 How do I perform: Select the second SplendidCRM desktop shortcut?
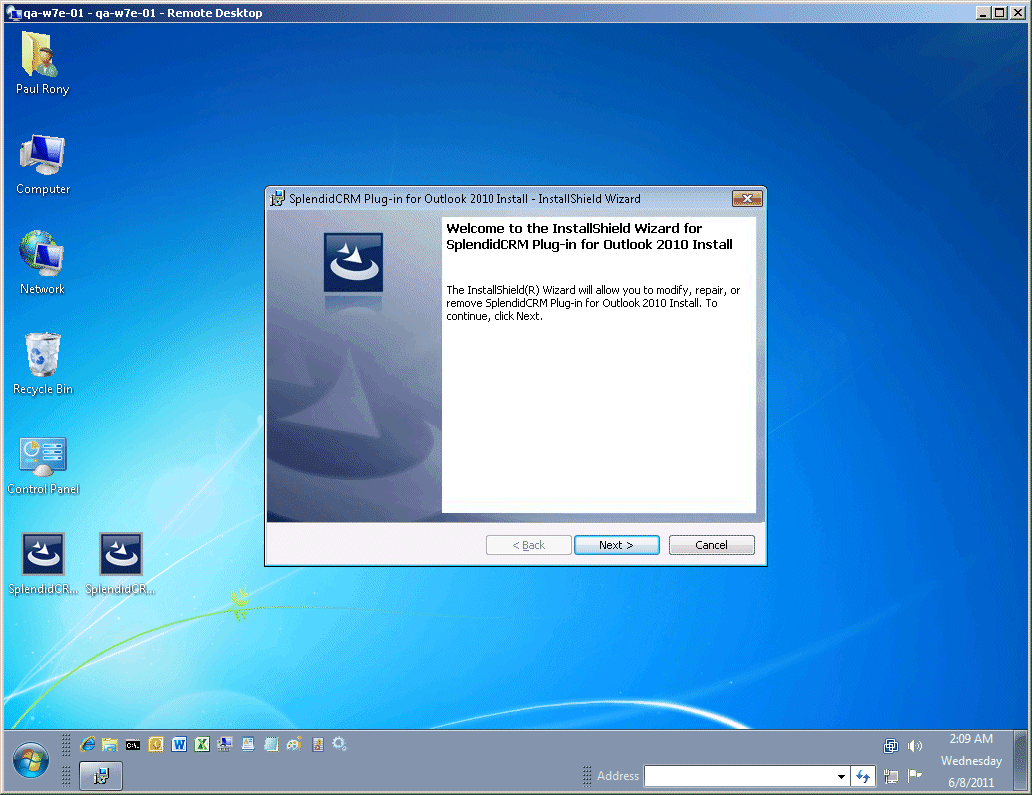(120, 554)
